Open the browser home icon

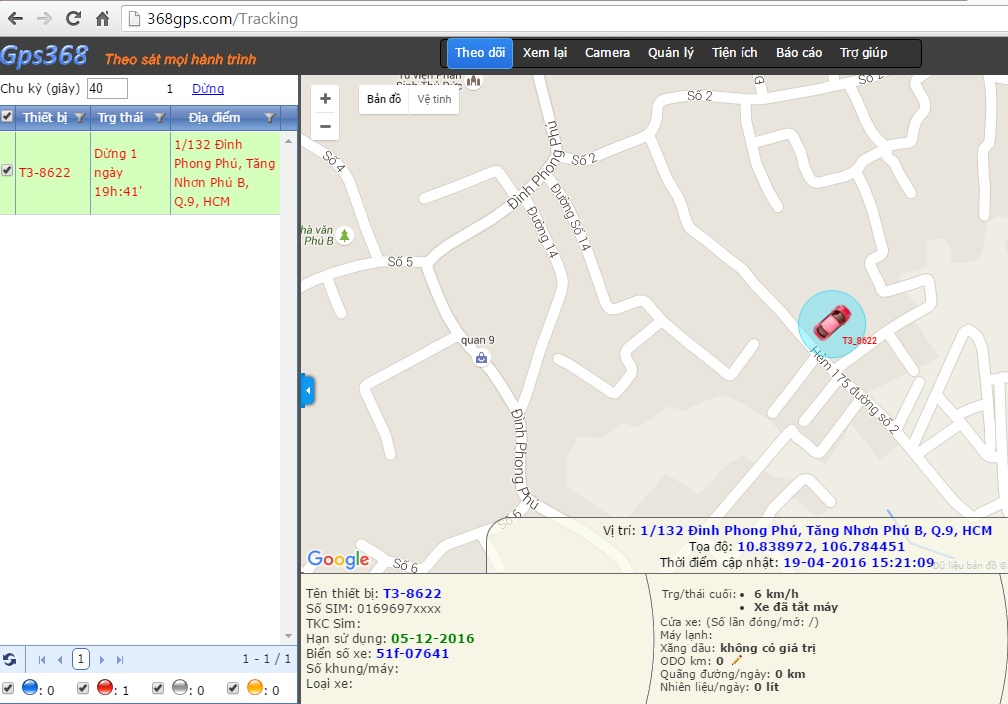tap(102, 19)
